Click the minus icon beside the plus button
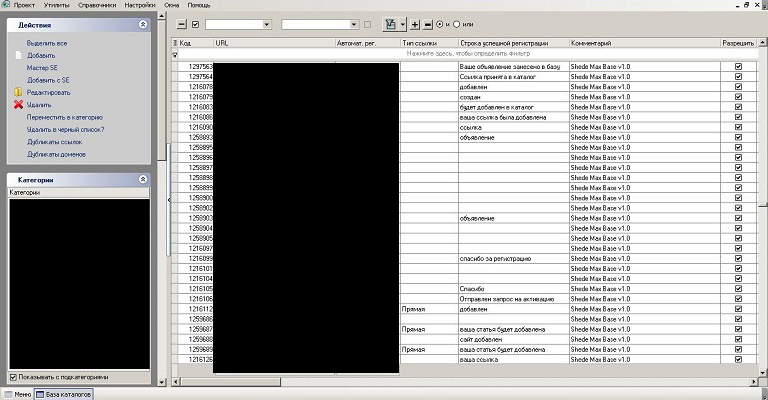This screenshot has height=400, width=768. (x=428, y=23)
